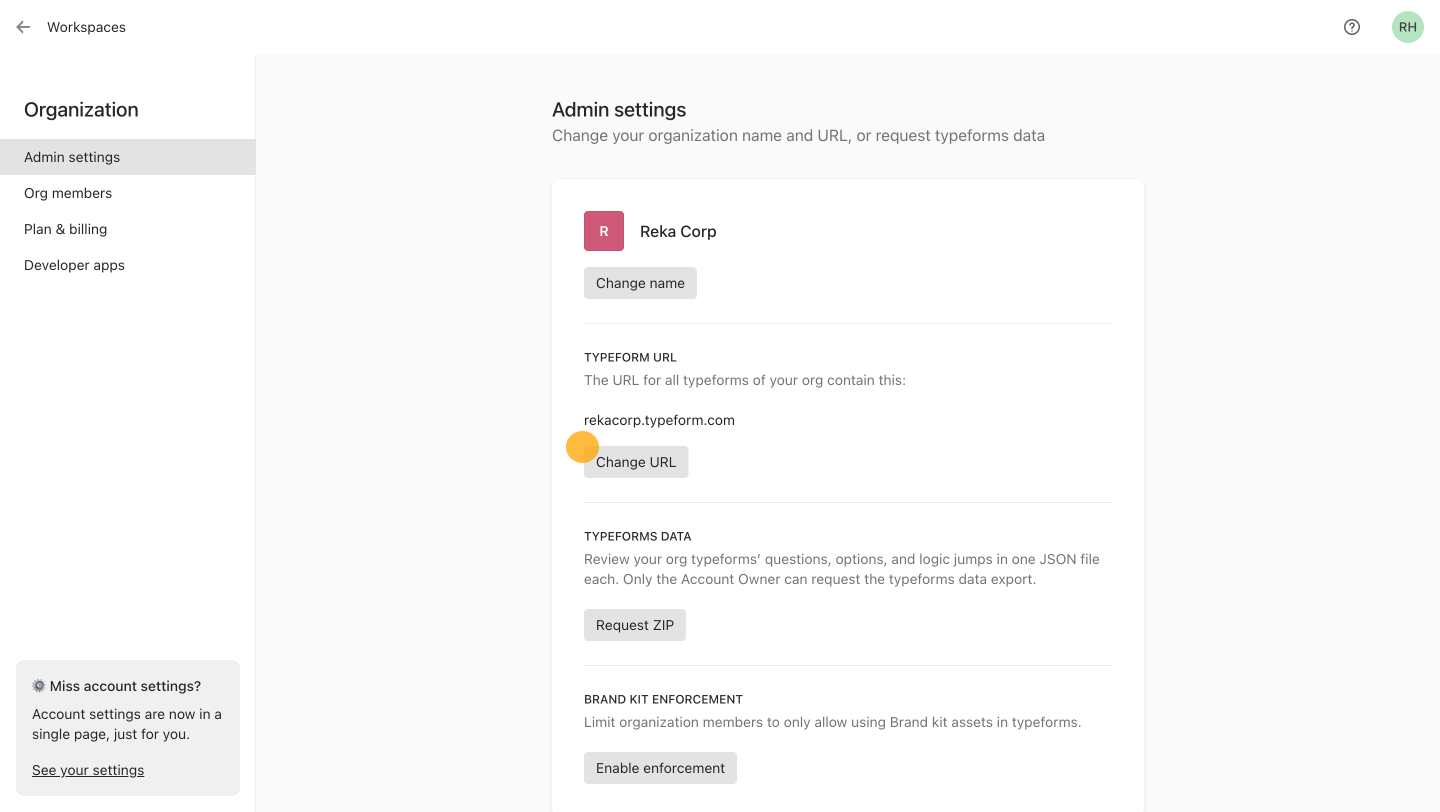Open Org members section
The height and width of the screenshot is (812, 1440).
128,193
